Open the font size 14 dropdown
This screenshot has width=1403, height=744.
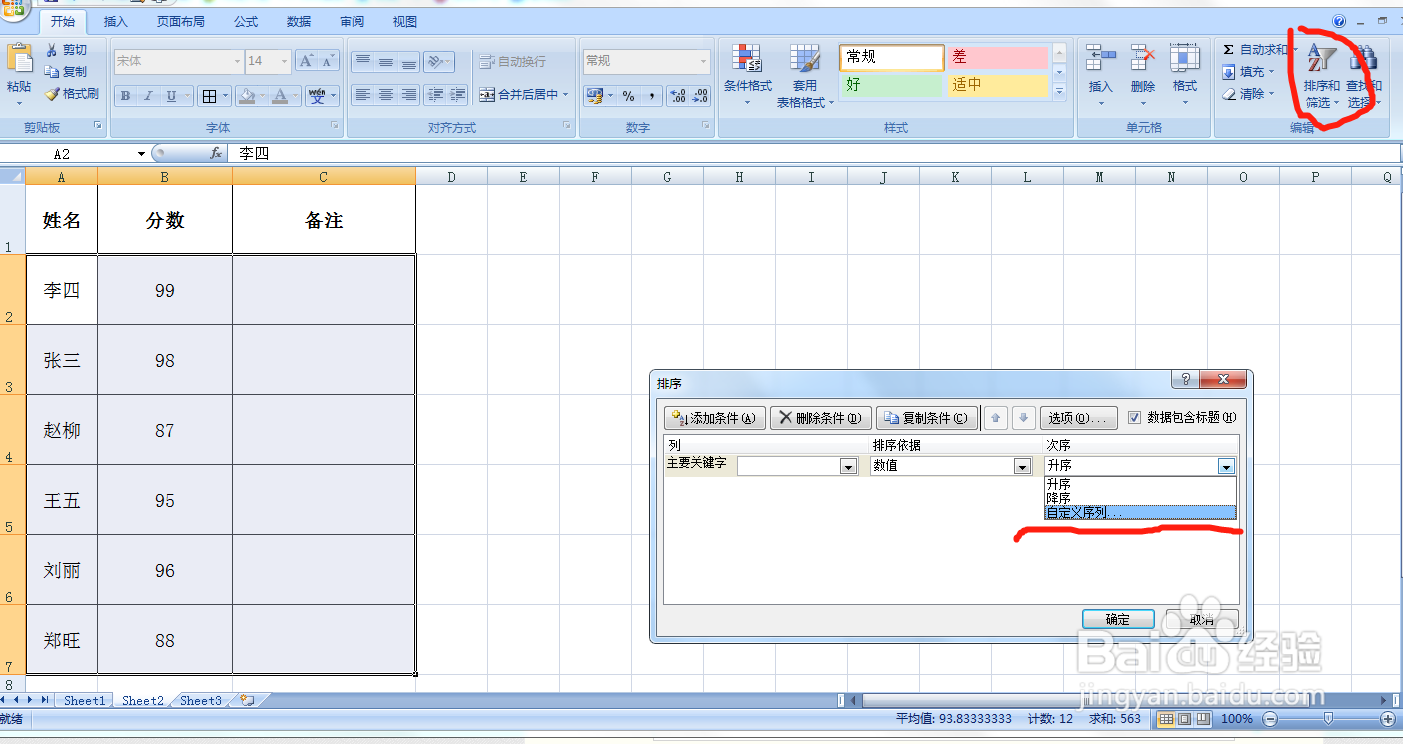285,61
